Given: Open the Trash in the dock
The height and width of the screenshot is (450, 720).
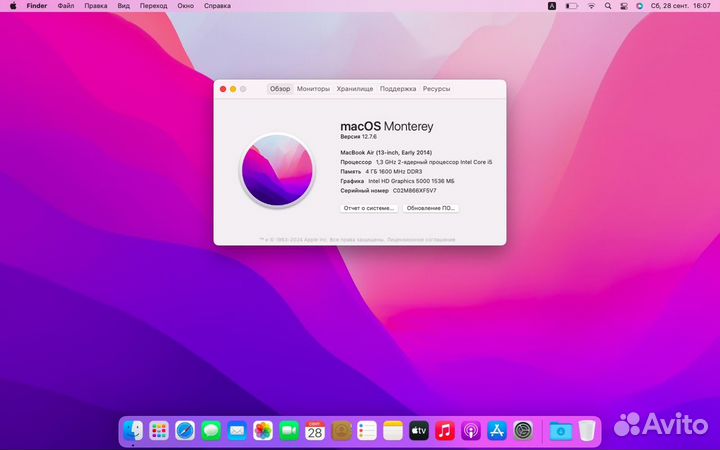Looking at the screenshot, I should tap(586, 431).
